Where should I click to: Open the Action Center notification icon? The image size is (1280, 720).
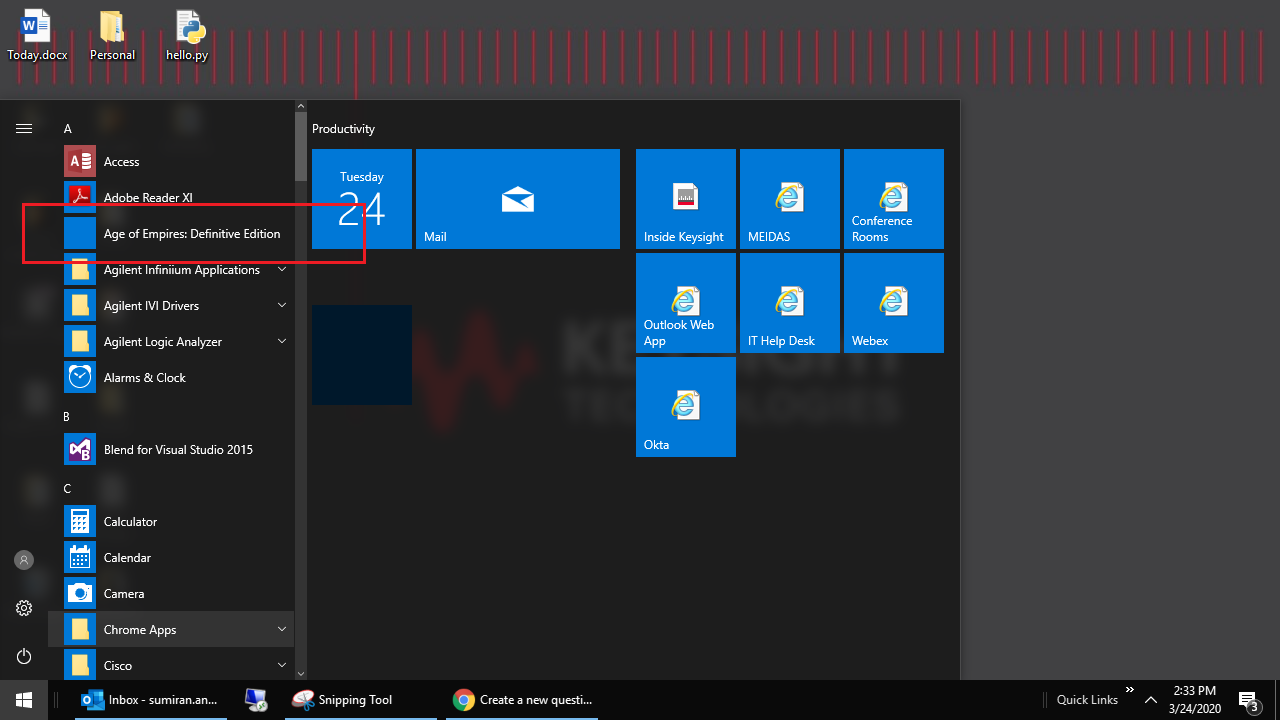pyautogui.click(x=1248, y=700)
